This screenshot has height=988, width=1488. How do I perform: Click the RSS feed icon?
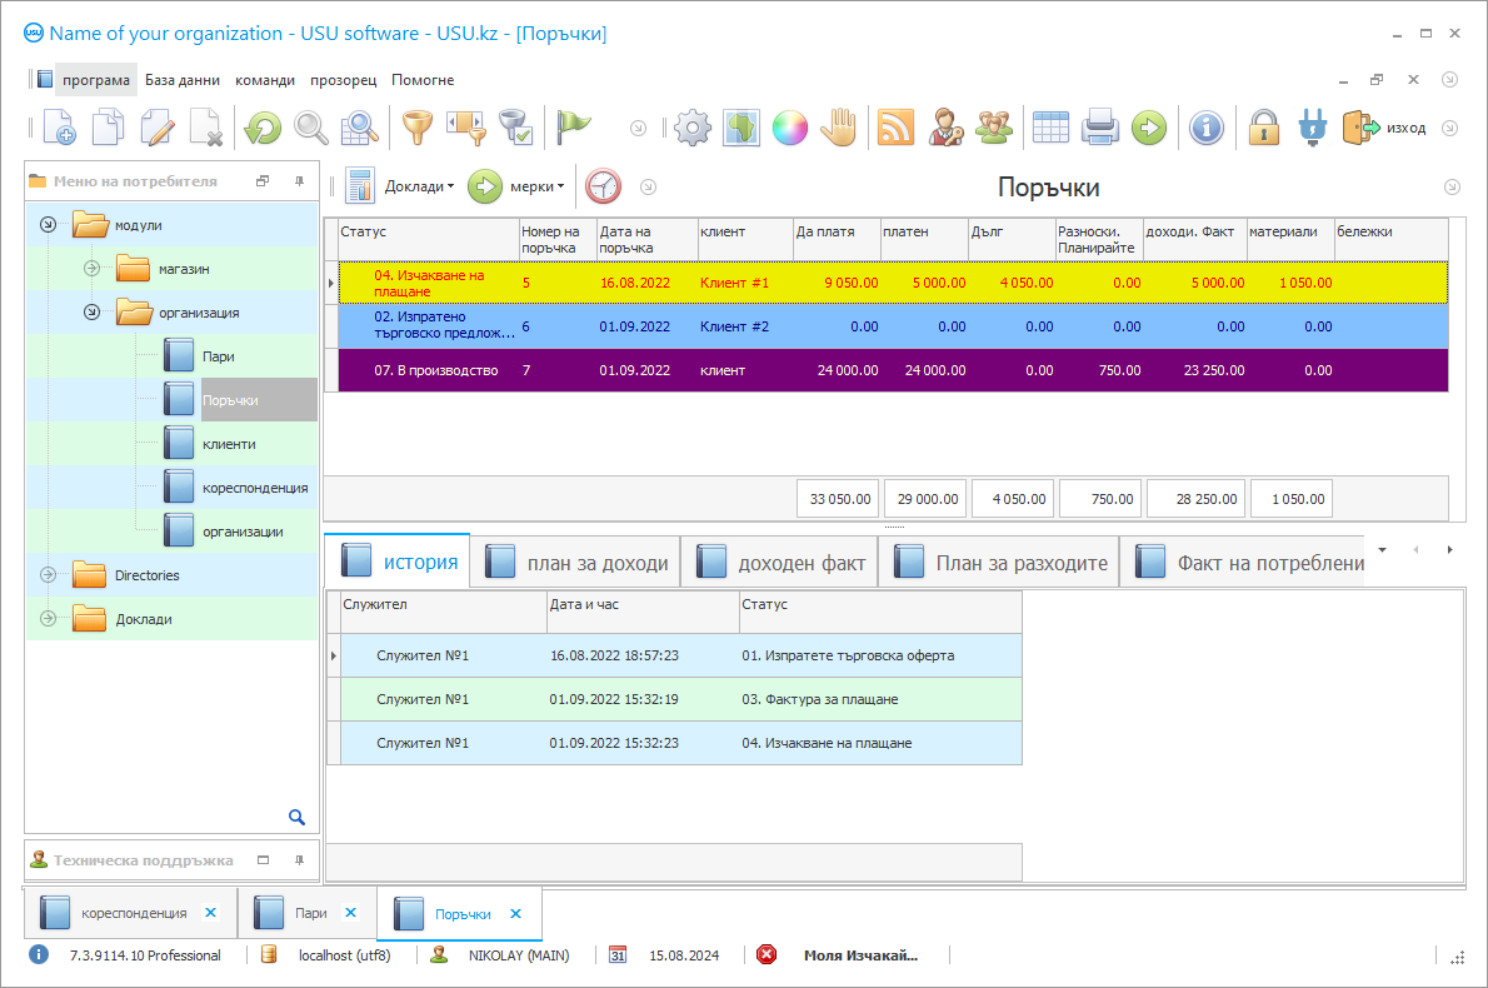[x=895, y=128]
